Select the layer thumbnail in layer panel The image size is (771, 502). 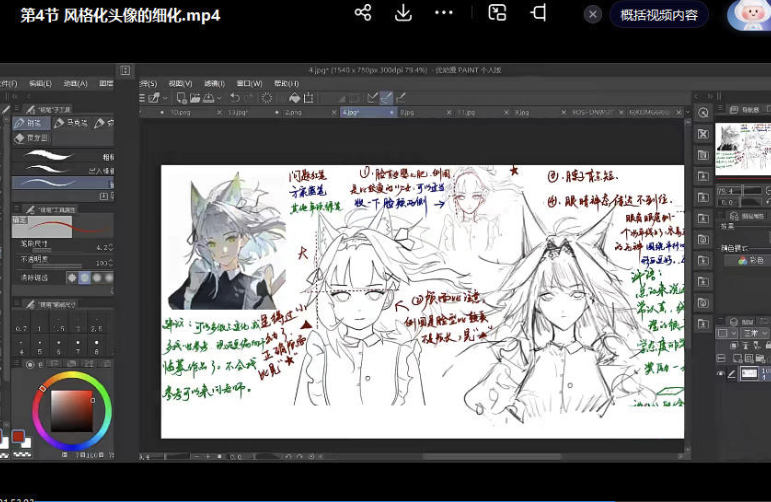point(749,374)
